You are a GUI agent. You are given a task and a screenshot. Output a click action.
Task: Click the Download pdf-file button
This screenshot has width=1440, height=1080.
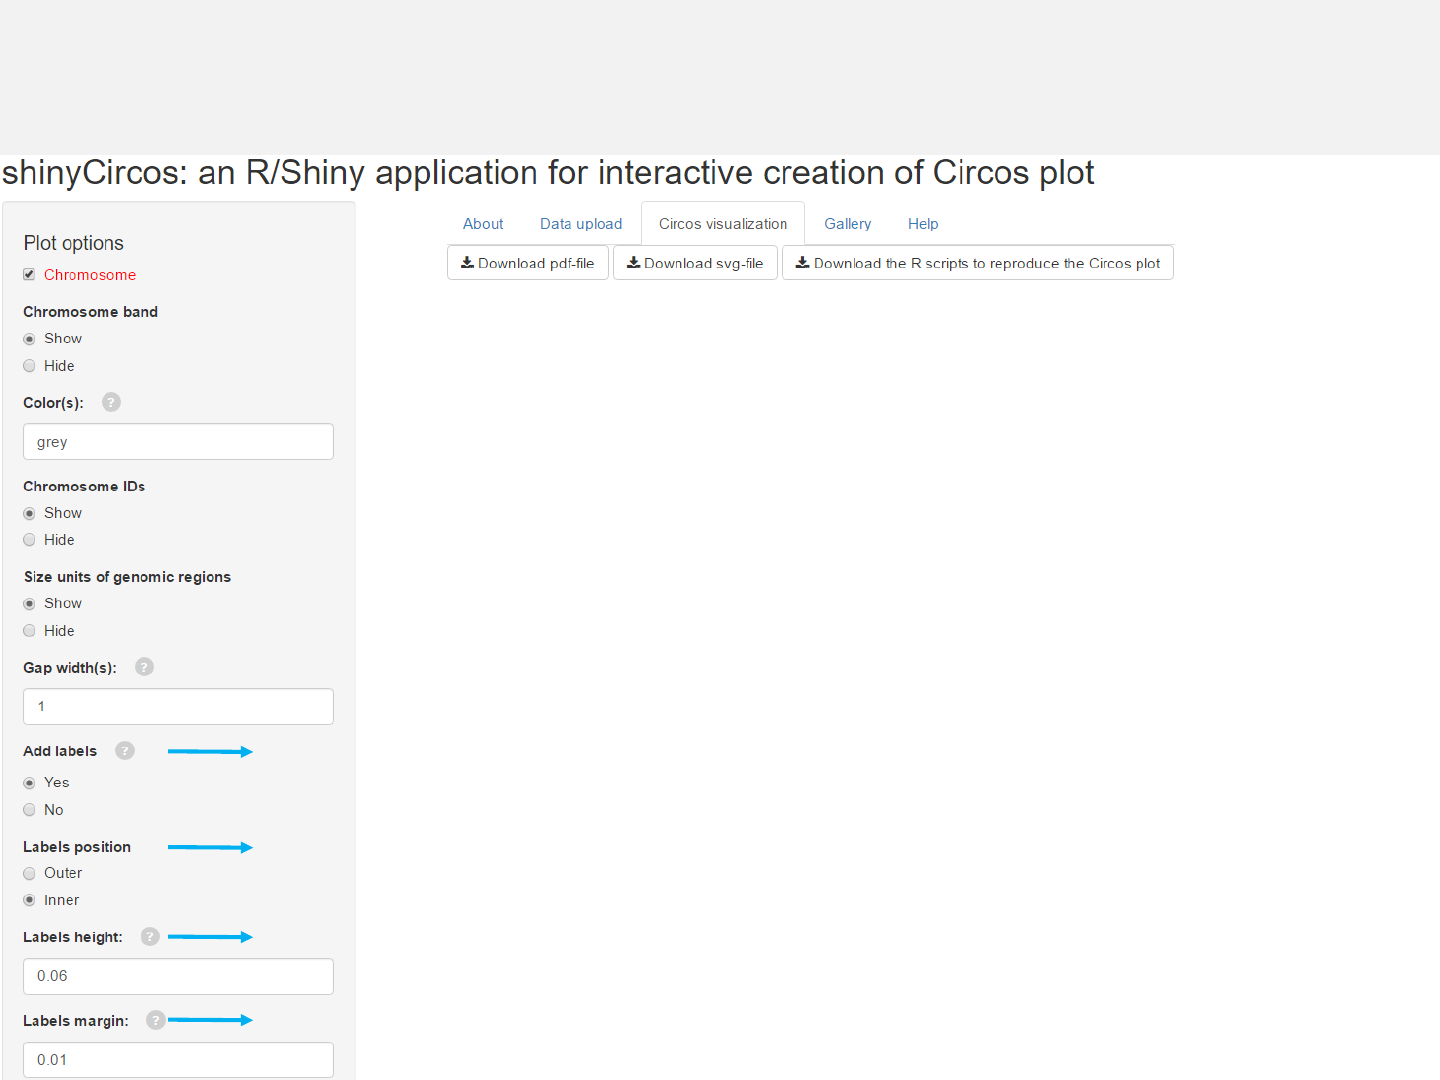[x=528, y=263]
